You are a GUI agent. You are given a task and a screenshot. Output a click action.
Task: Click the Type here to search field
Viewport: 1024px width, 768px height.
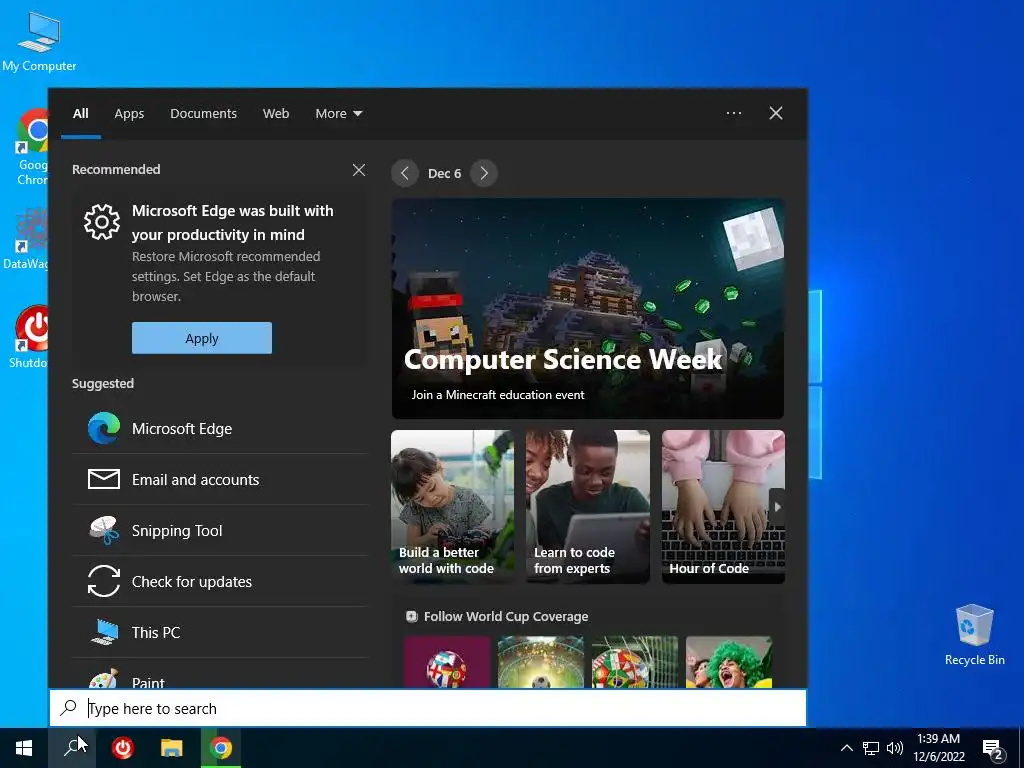428,708
